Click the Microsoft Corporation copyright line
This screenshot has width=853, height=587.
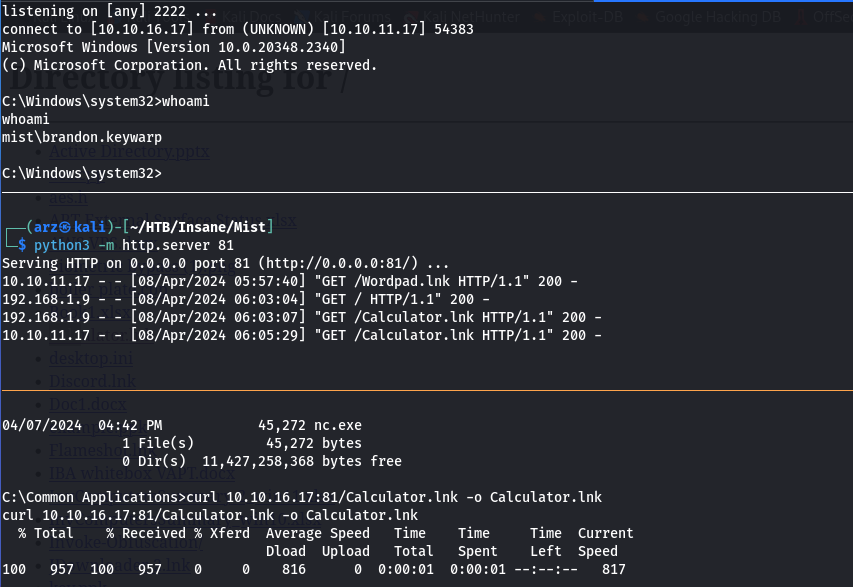tap(189, 65)
